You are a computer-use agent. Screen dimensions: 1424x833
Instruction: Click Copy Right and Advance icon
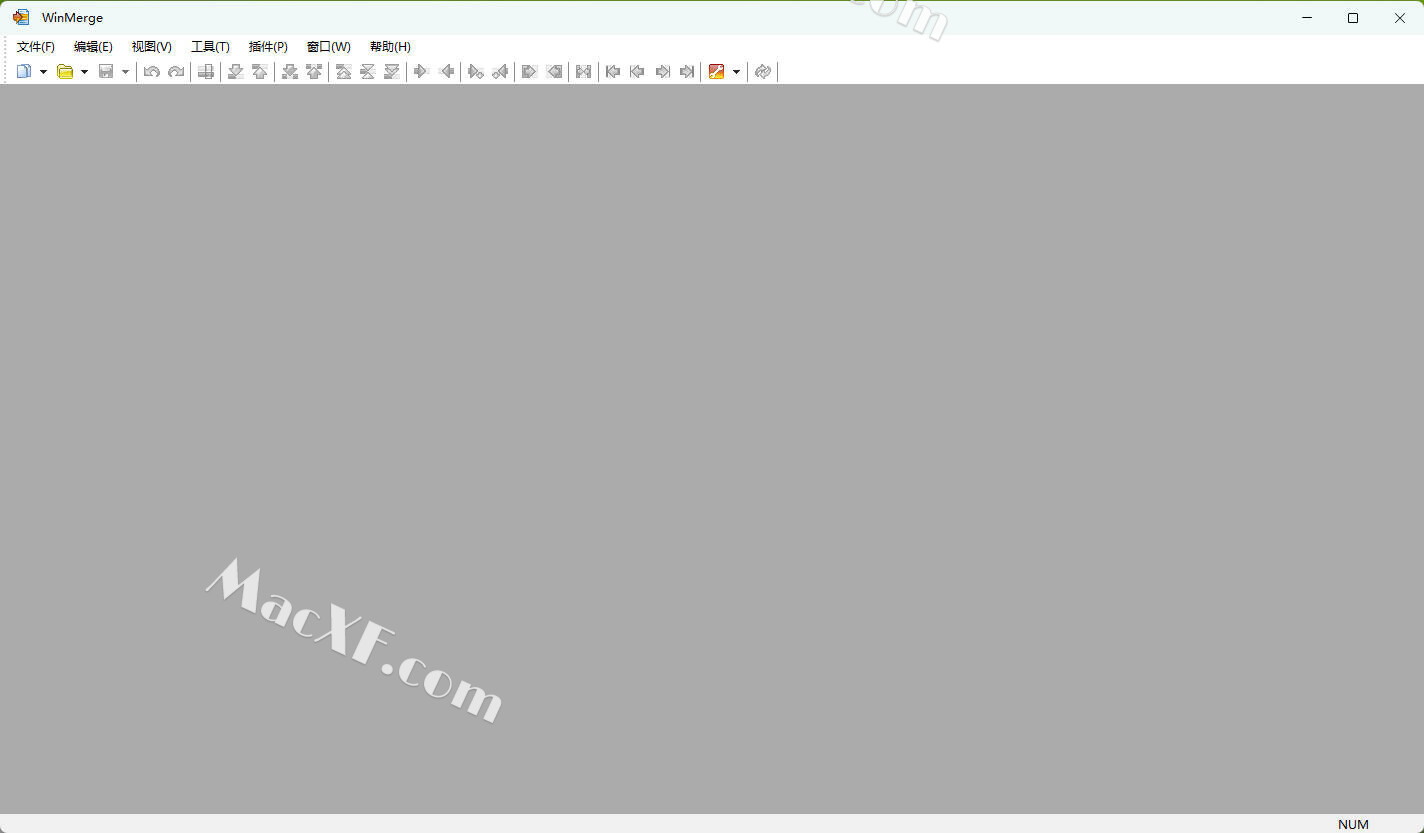point(476,71)
